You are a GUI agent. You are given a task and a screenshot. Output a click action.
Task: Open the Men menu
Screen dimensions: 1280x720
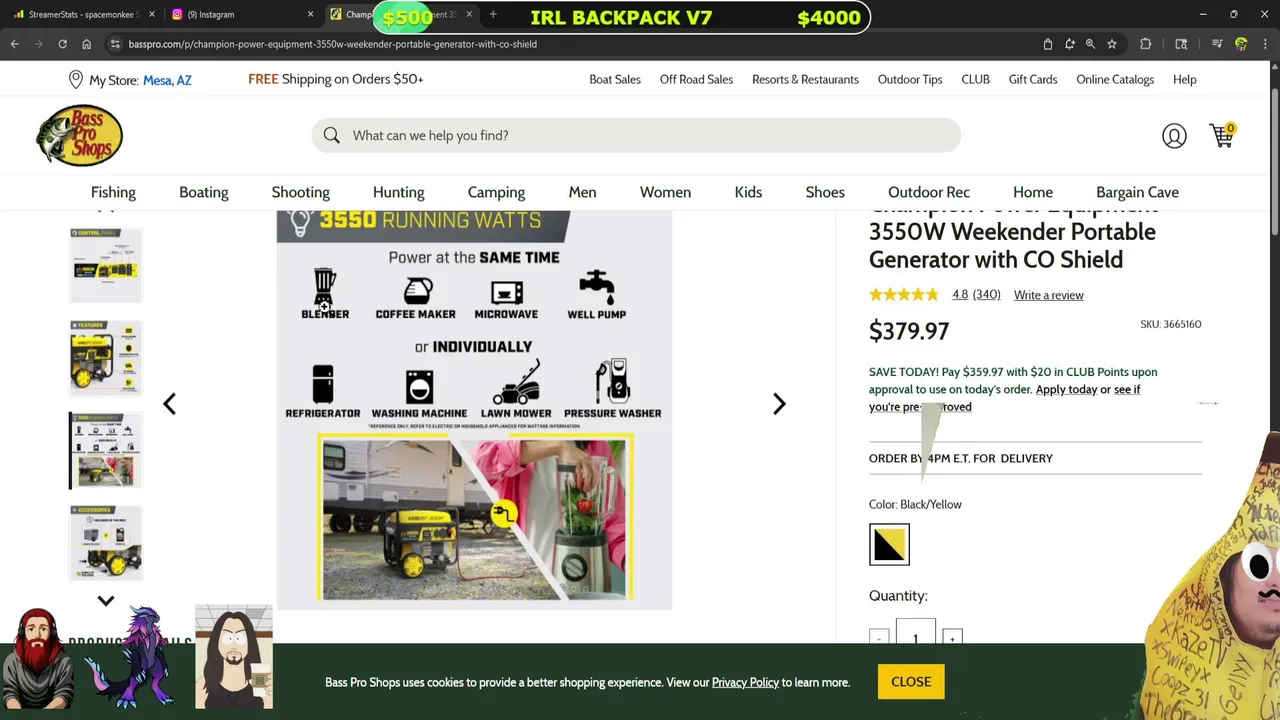(582, 192)
